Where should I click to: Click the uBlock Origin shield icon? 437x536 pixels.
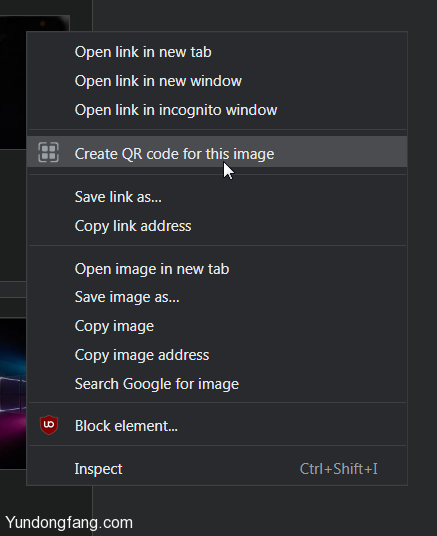coord(49,425)
